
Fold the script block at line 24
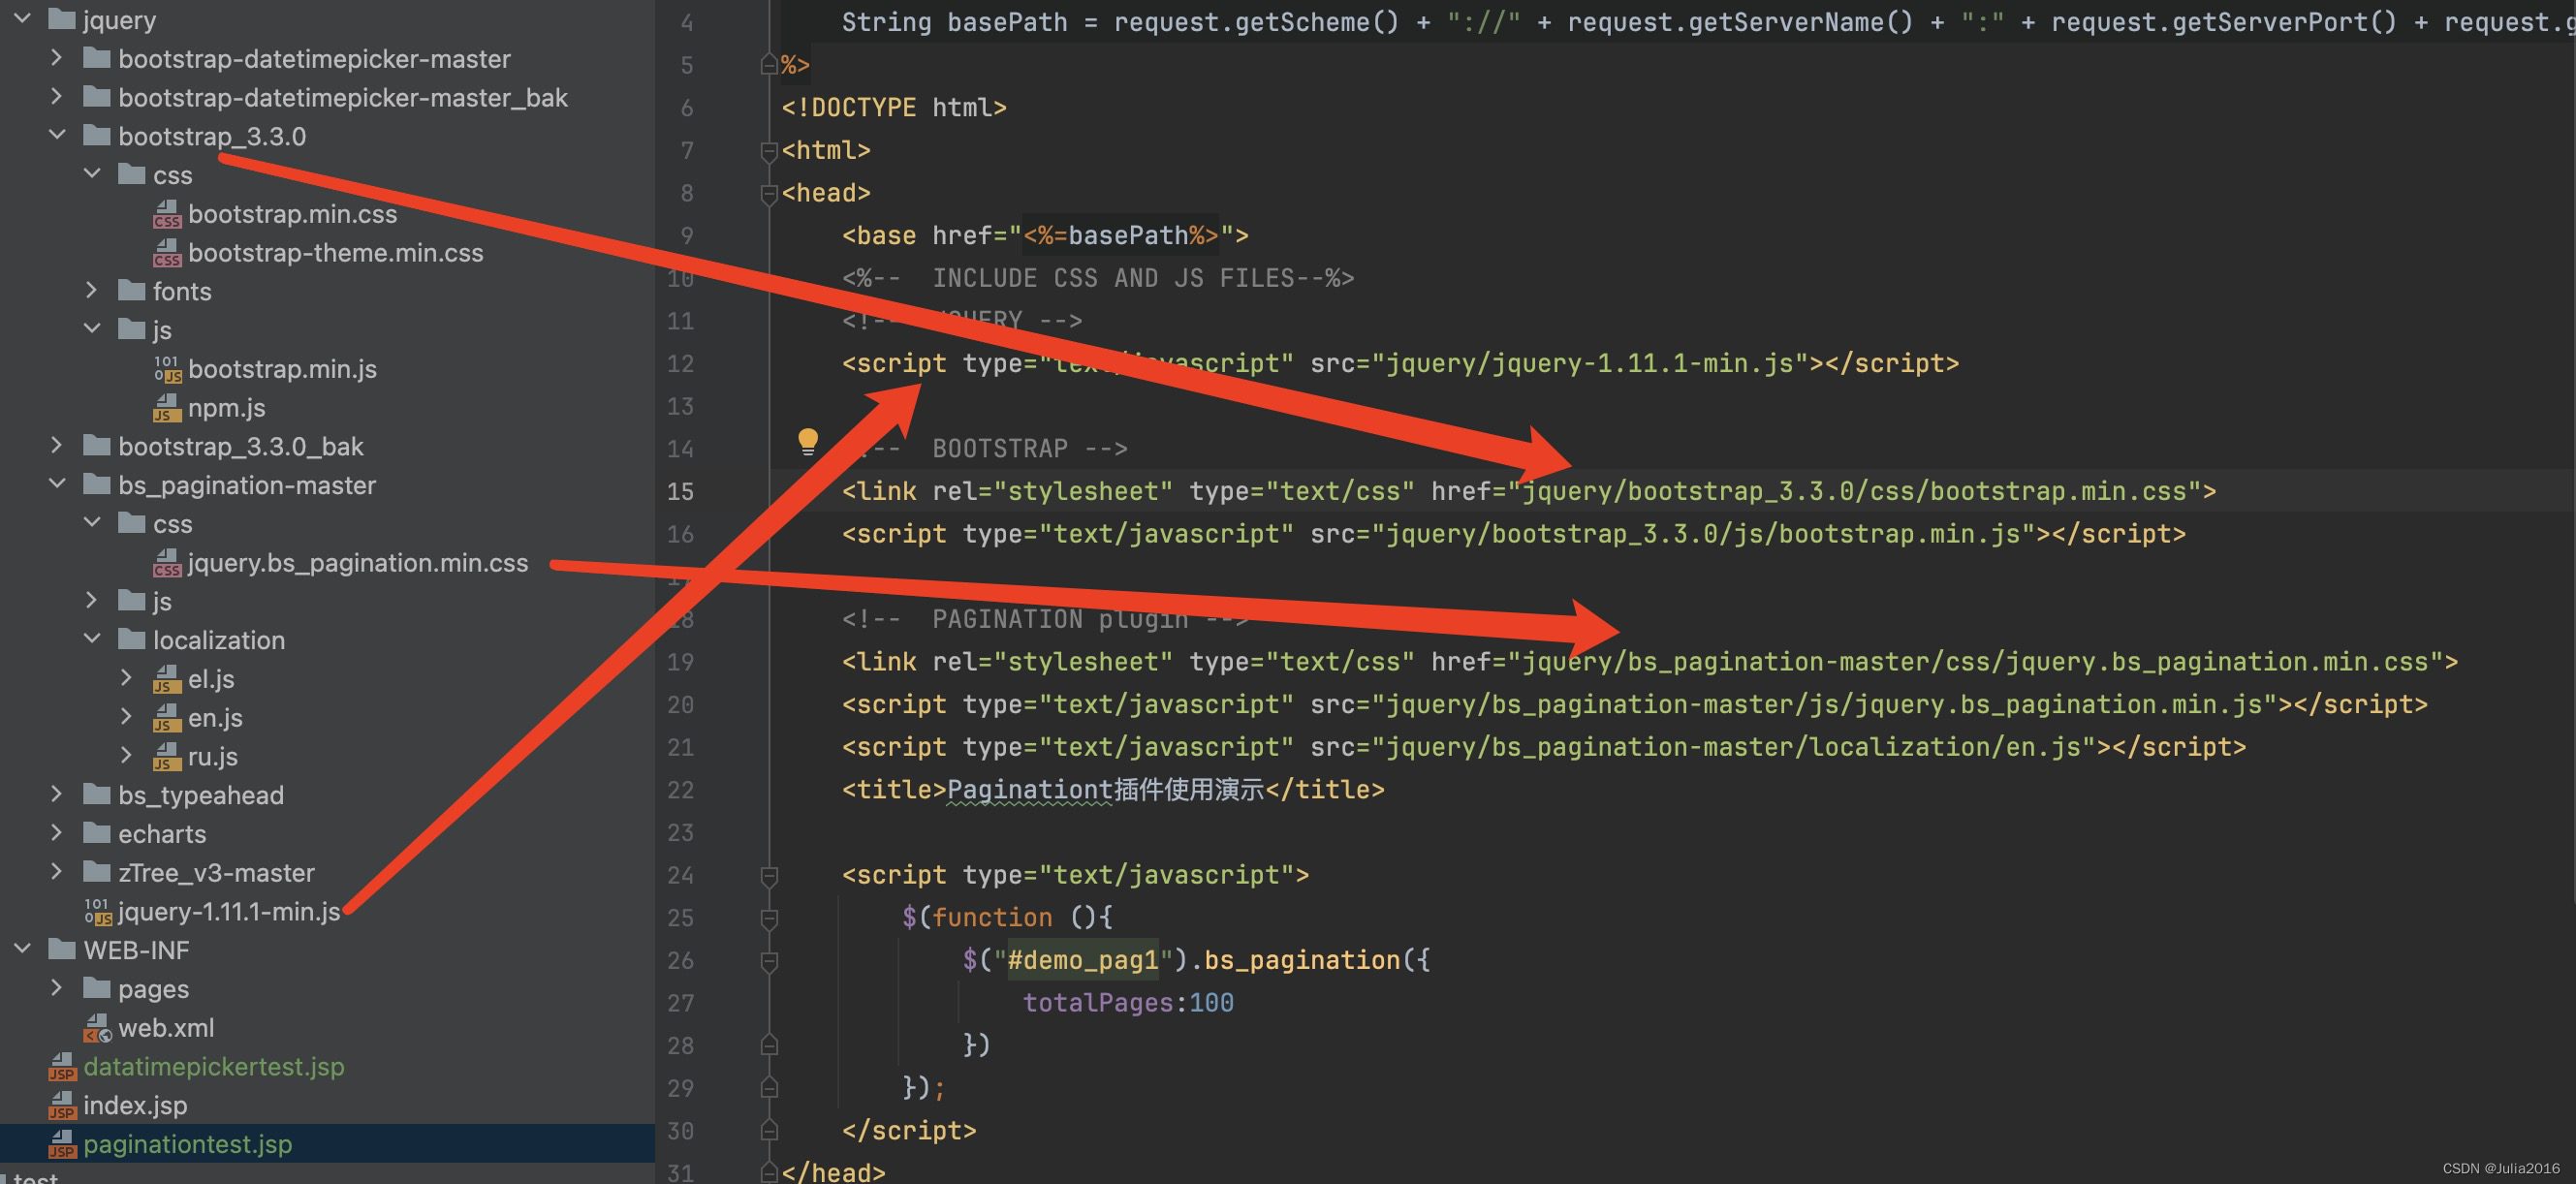point(769,876)
